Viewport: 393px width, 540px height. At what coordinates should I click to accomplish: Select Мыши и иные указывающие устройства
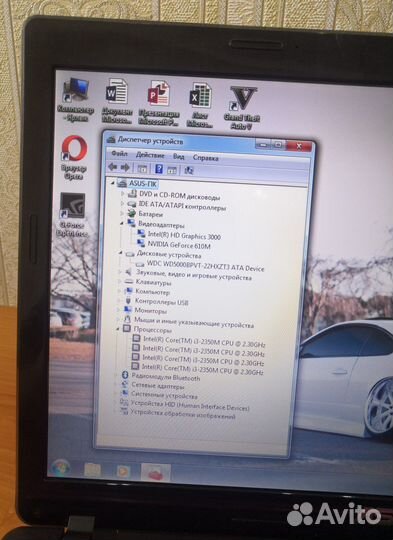(194, 323)
